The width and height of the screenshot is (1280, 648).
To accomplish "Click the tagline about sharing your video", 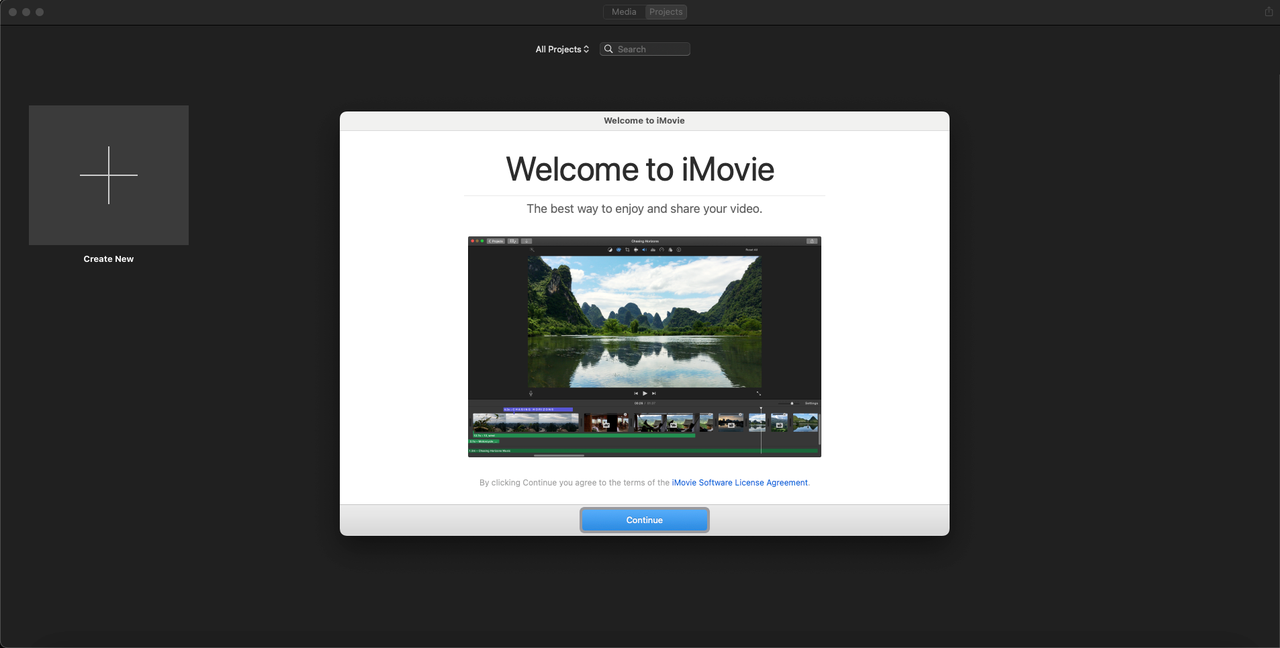I will click(x=644, y=209).
